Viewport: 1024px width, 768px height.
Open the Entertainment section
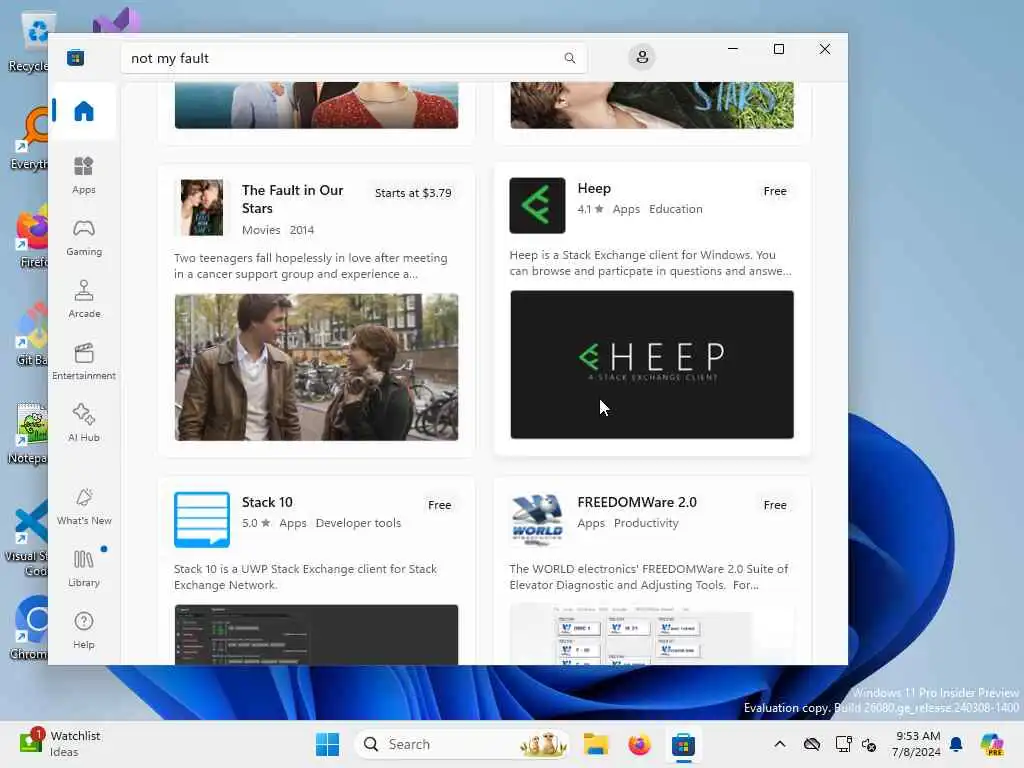[x=84, y=361]
